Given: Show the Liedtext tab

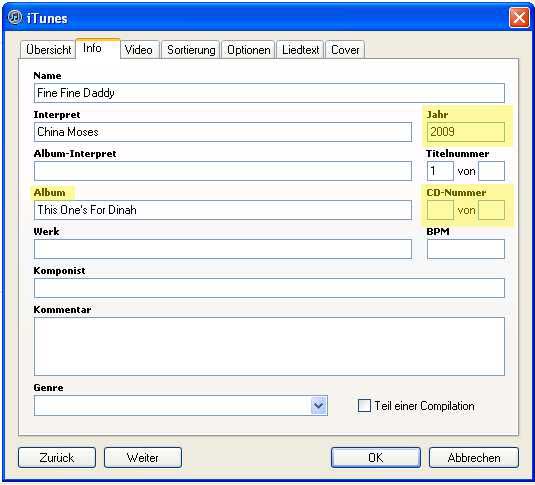Looking at the screenshot, I should pyautogui.click(x=300, y=50).
